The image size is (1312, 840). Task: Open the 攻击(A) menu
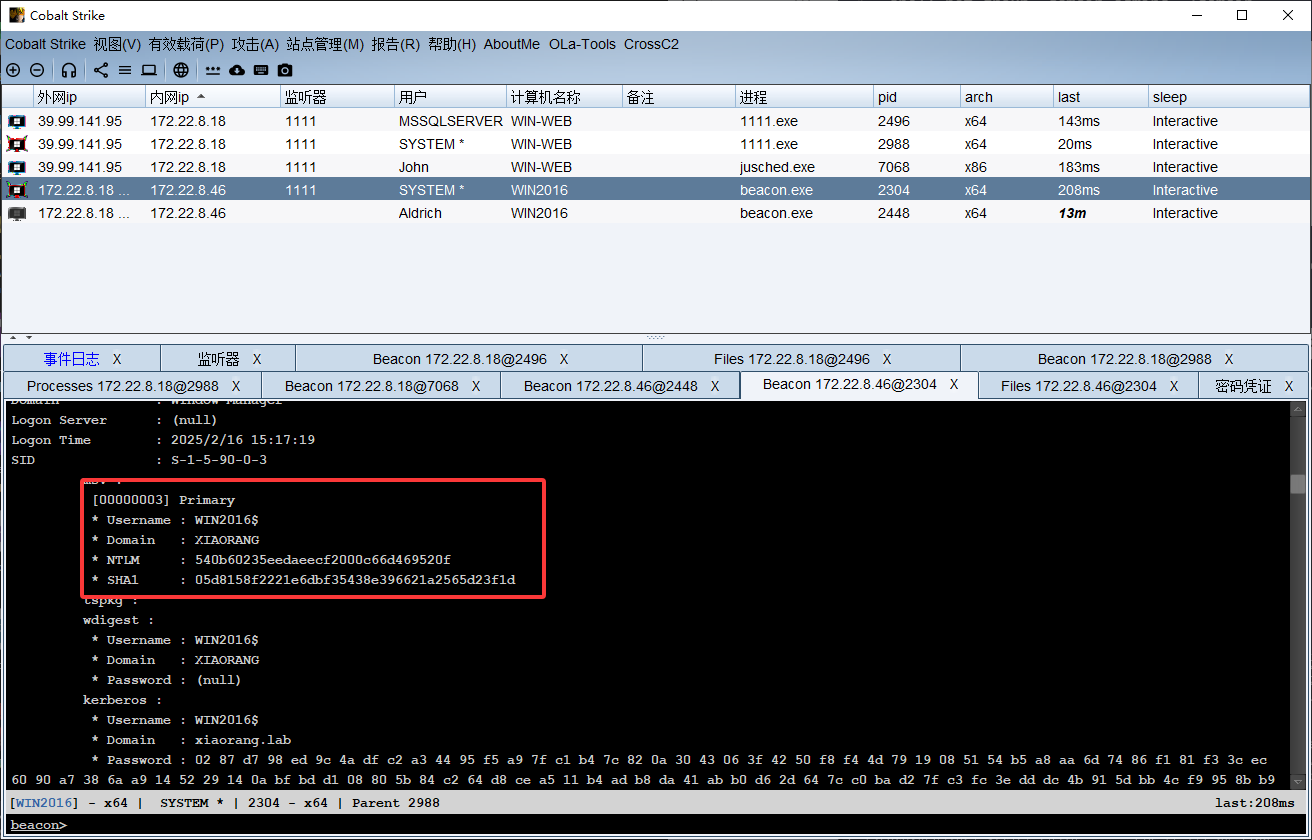click(x=255, y=44)
